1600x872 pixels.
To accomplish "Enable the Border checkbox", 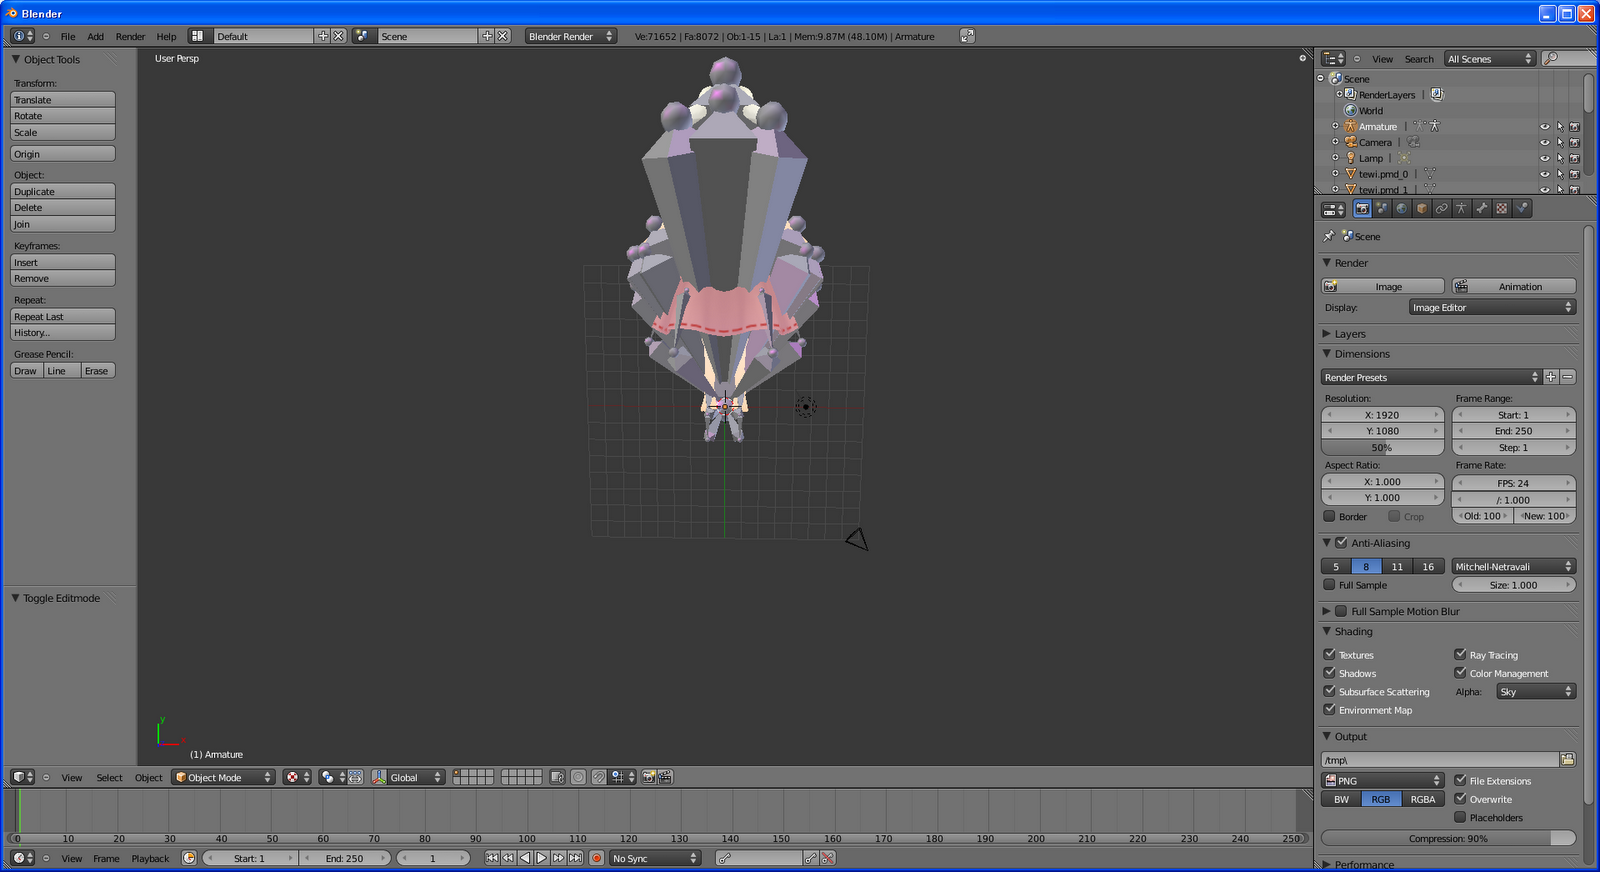I will tap(1329, 516).
